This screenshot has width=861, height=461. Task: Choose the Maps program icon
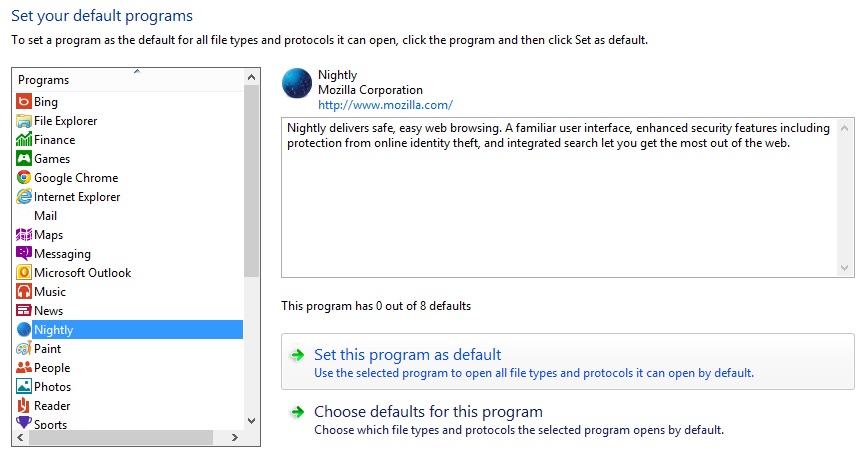point(24,234)
